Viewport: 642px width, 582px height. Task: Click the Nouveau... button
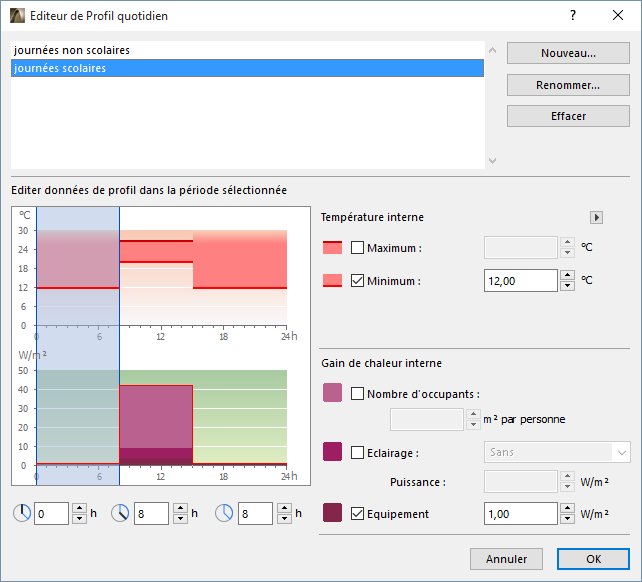pyautogui.click(x=568, y=53)
